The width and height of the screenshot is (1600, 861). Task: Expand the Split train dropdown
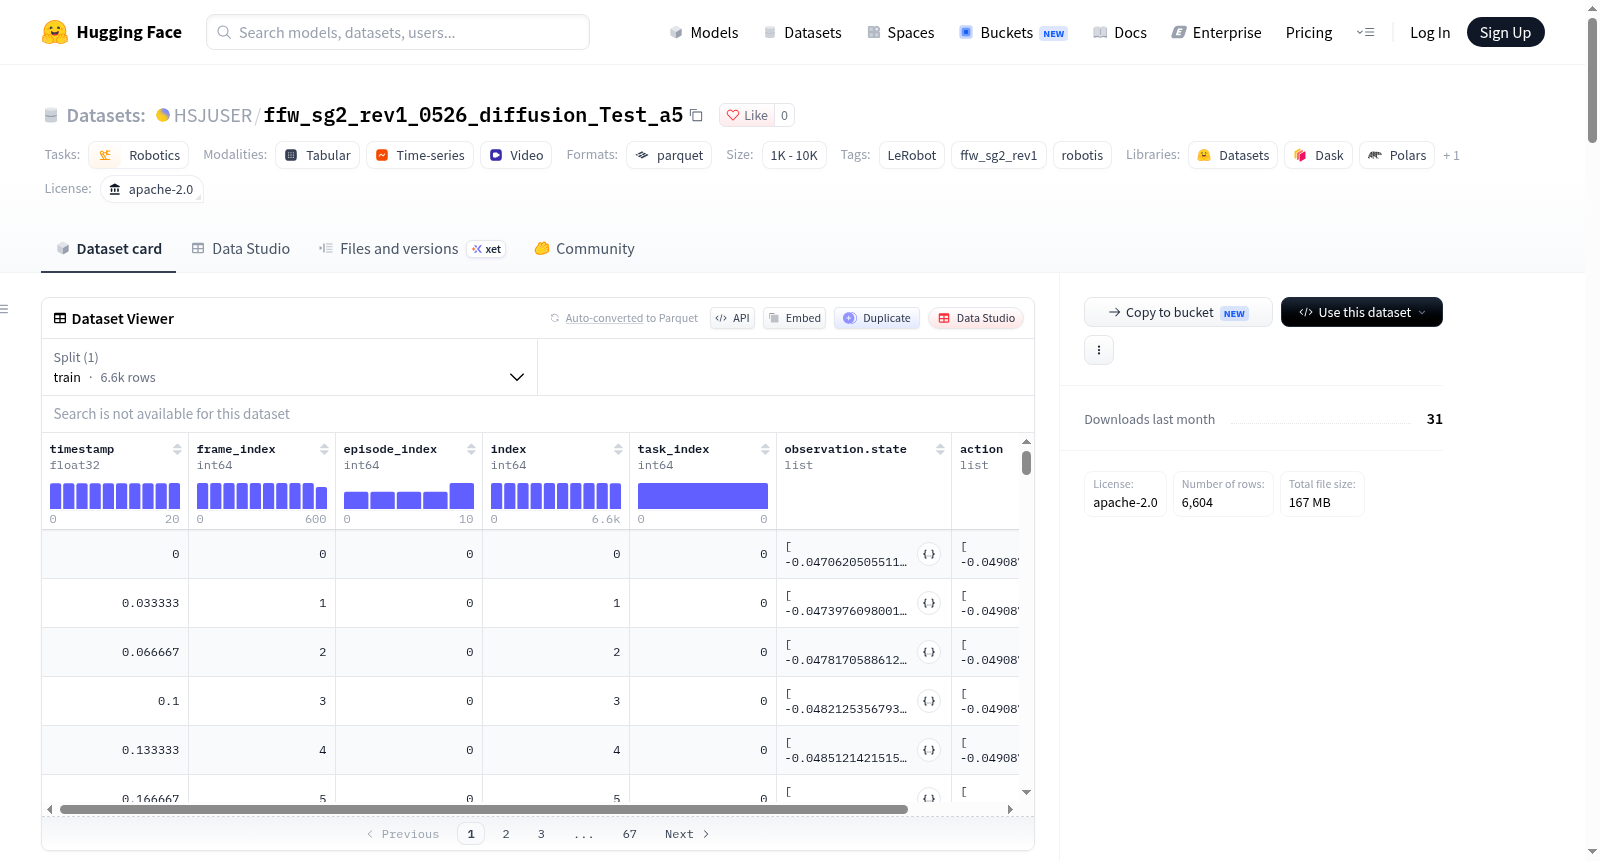pos(290,367)
